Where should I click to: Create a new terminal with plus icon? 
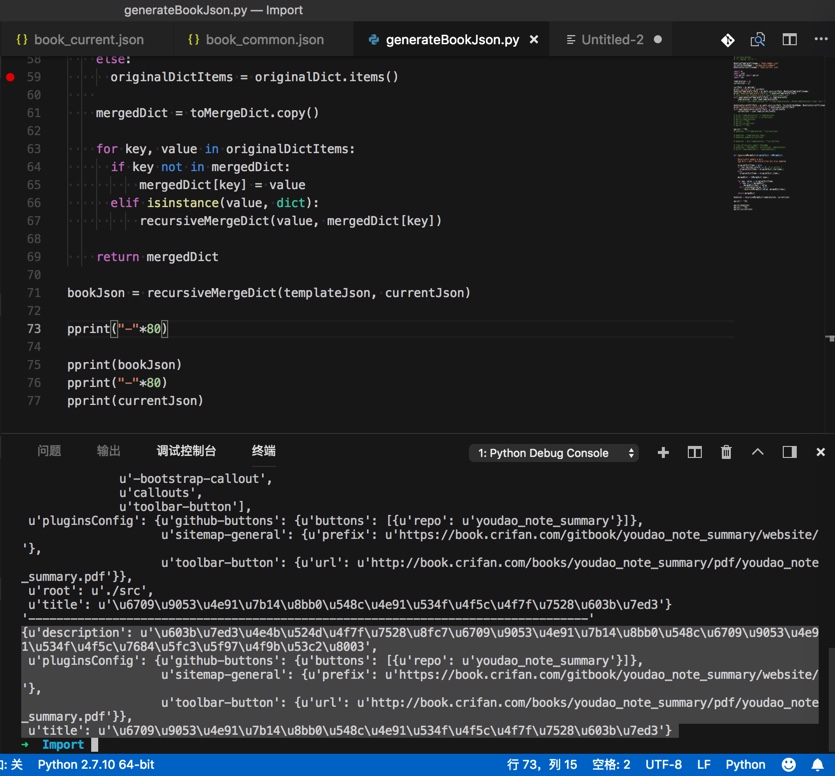coord(663,453)
